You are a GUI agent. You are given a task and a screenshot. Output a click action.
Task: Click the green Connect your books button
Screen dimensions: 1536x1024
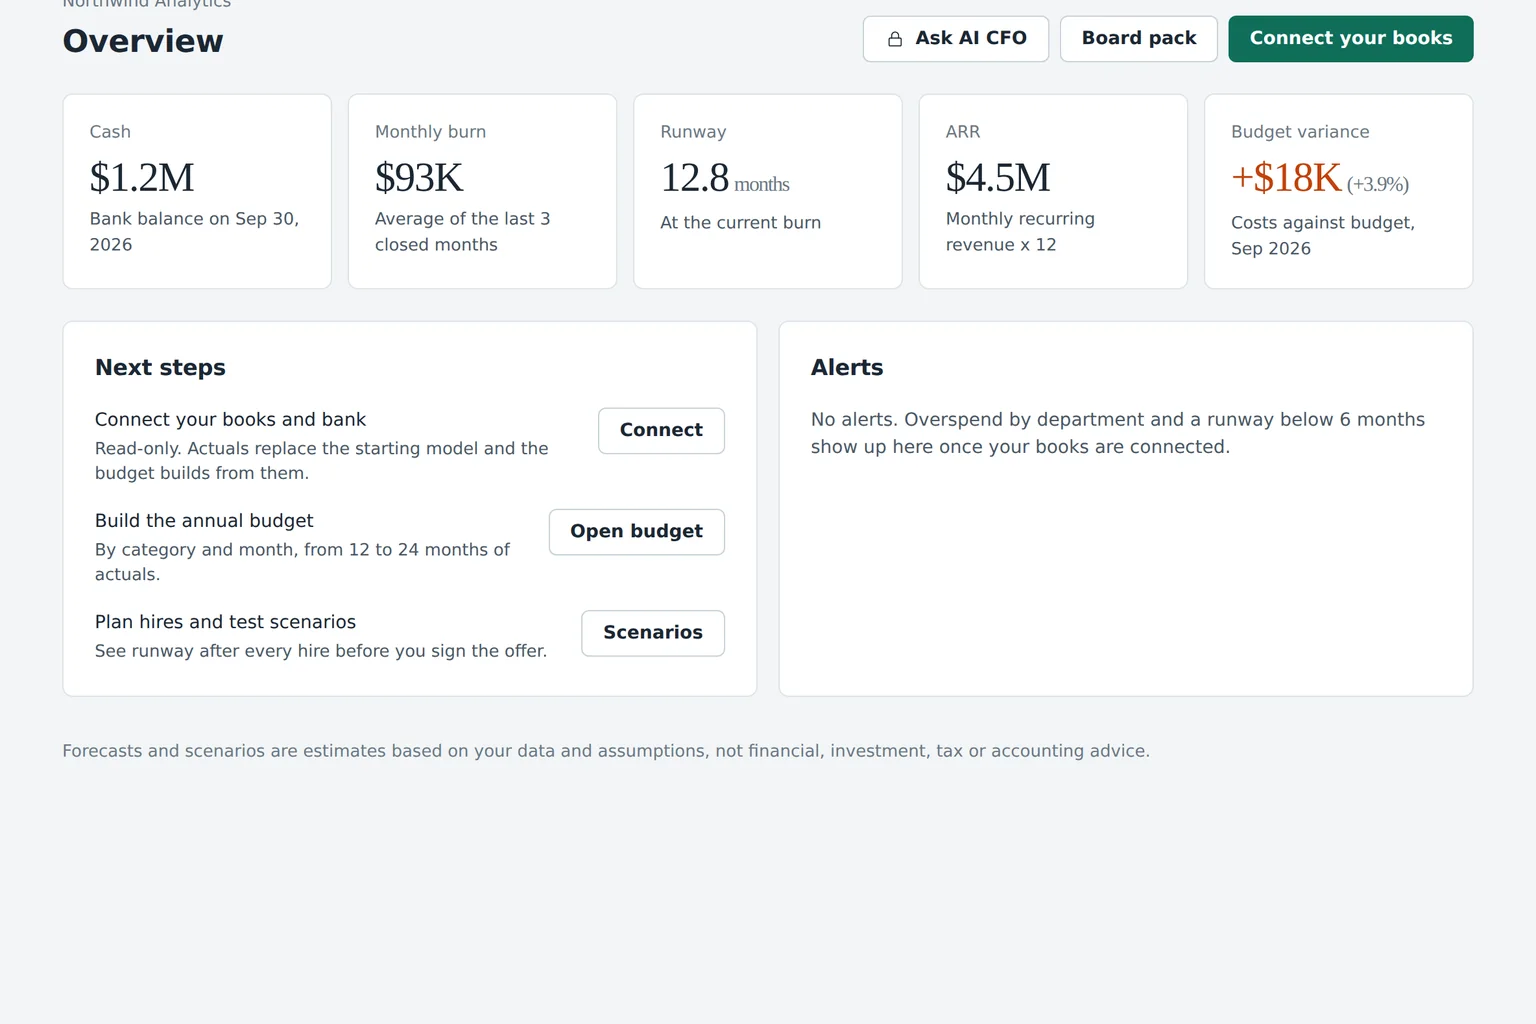(x=1351, y=39)
